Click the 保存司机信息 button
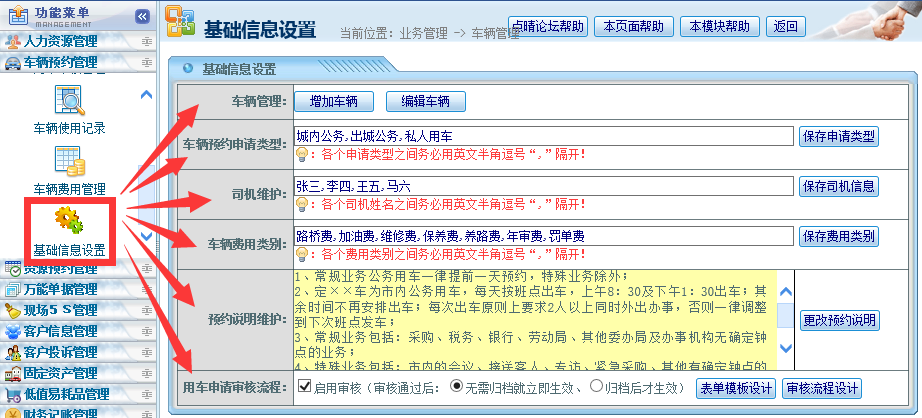 [838, 186]
